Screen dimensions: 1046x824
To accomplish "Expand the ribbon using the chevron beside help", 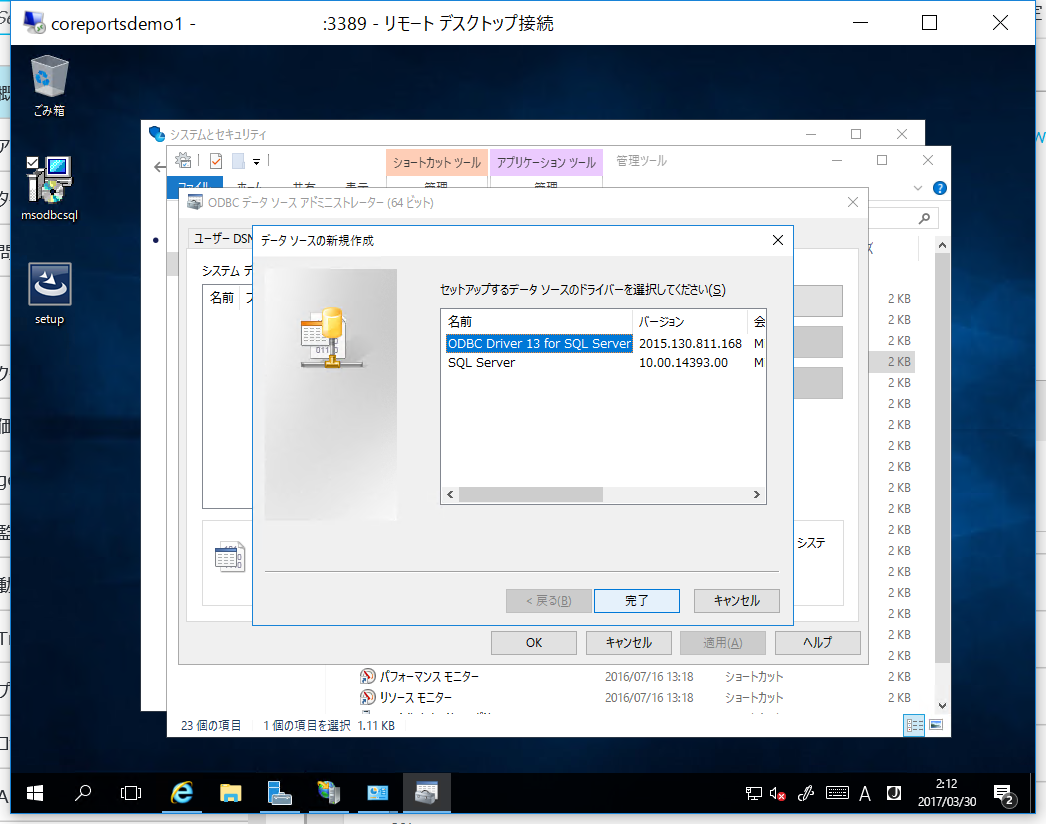I will 918,188.
